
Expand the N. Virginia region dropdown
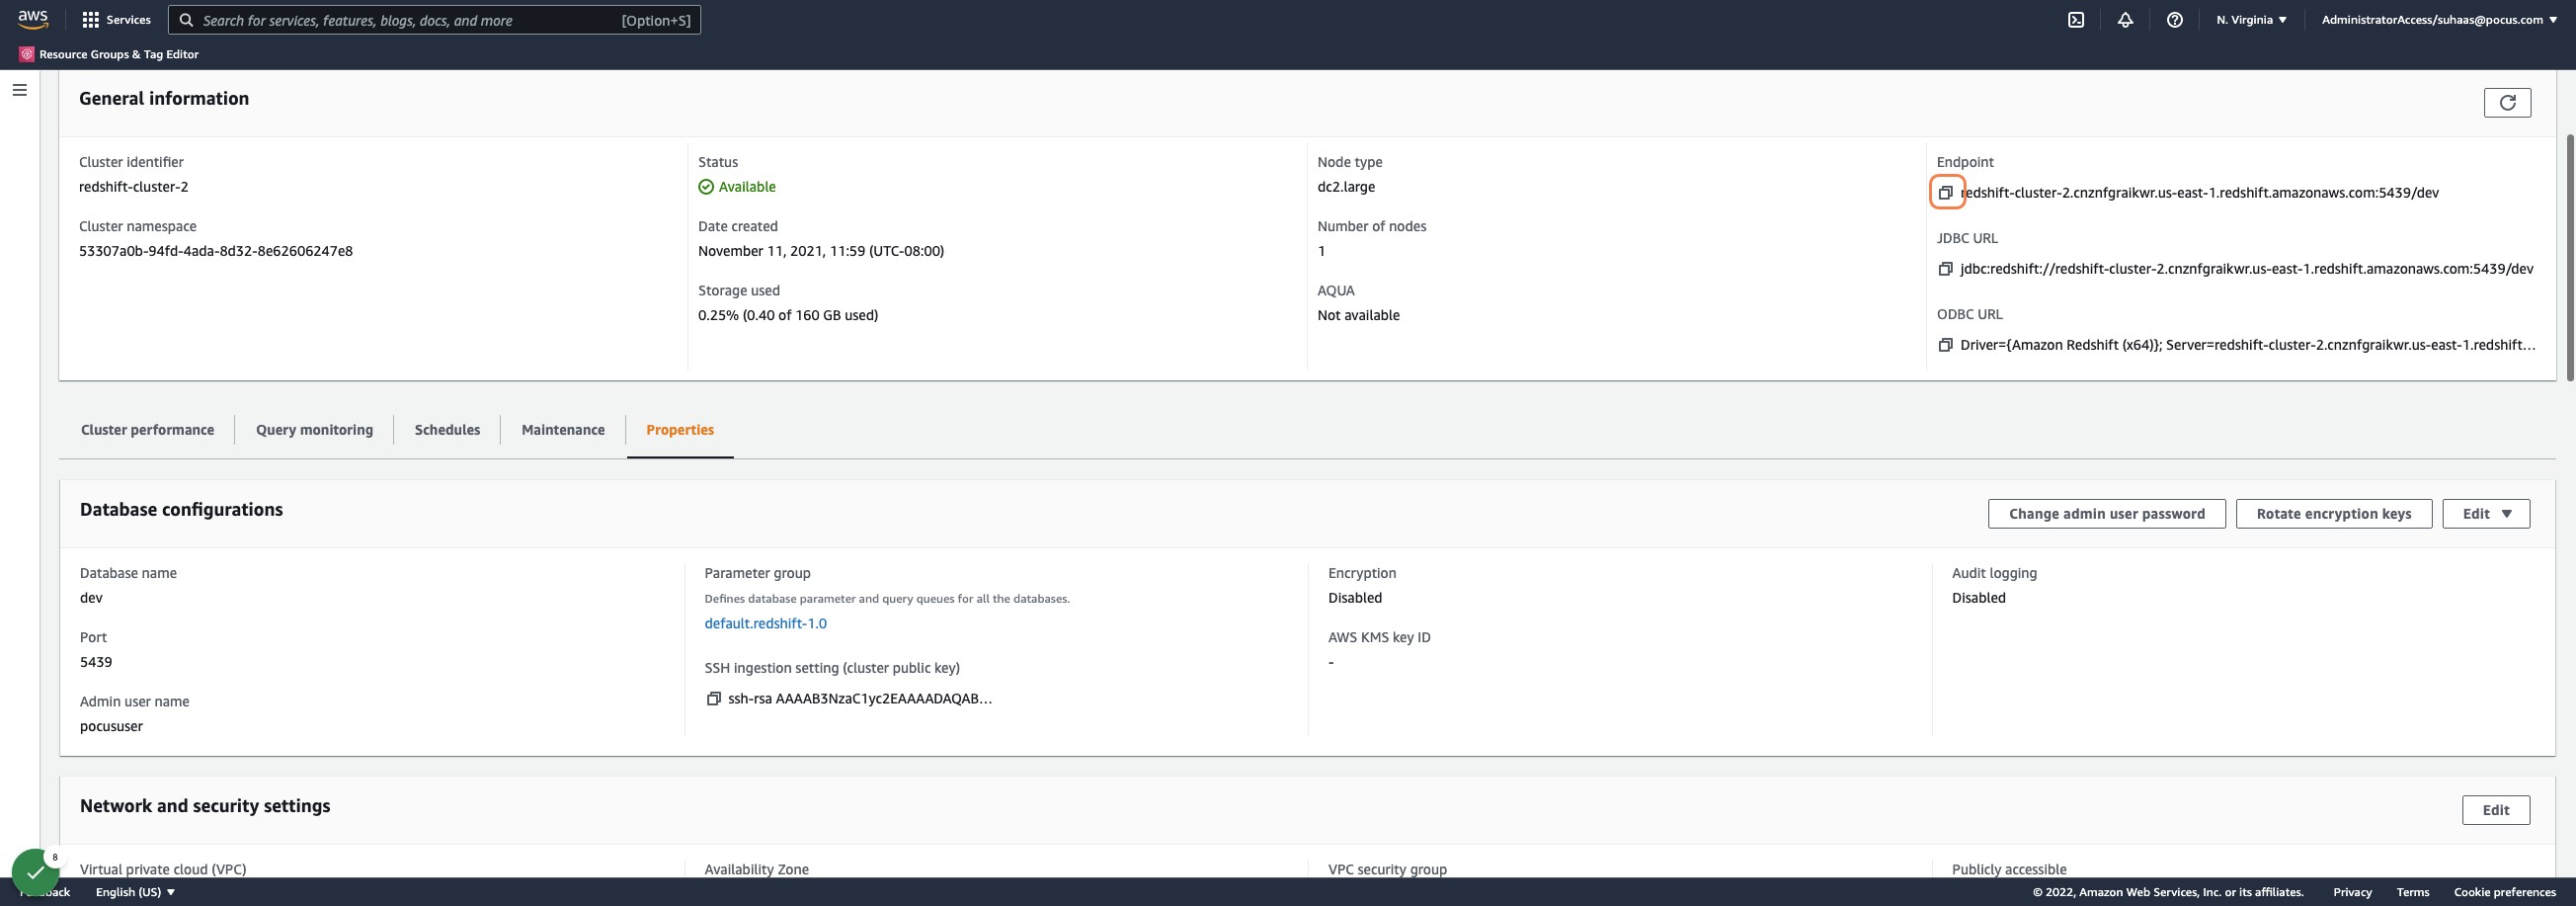tap(2251, 20)
